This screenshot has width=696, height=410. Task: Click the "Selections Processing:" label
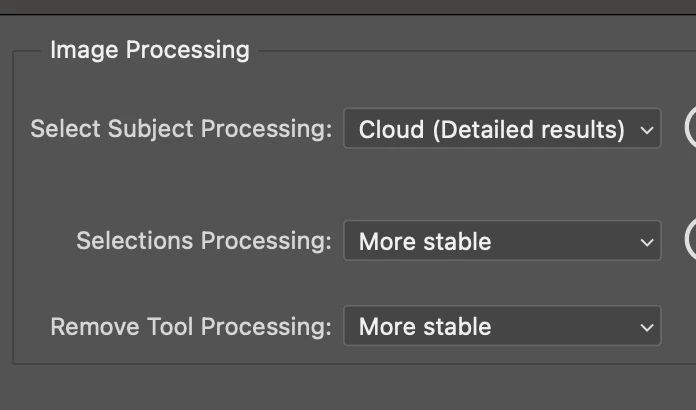[x=204, y=241]
